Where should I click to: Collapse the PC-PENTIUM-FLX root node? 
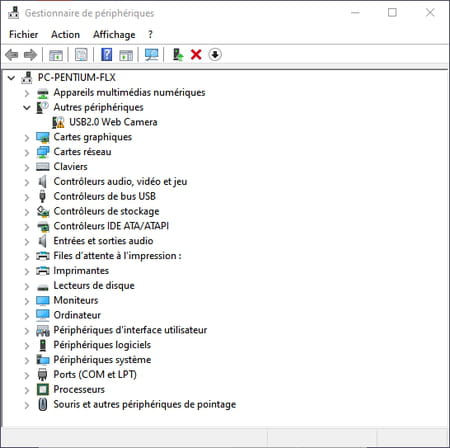coord(11,78)
